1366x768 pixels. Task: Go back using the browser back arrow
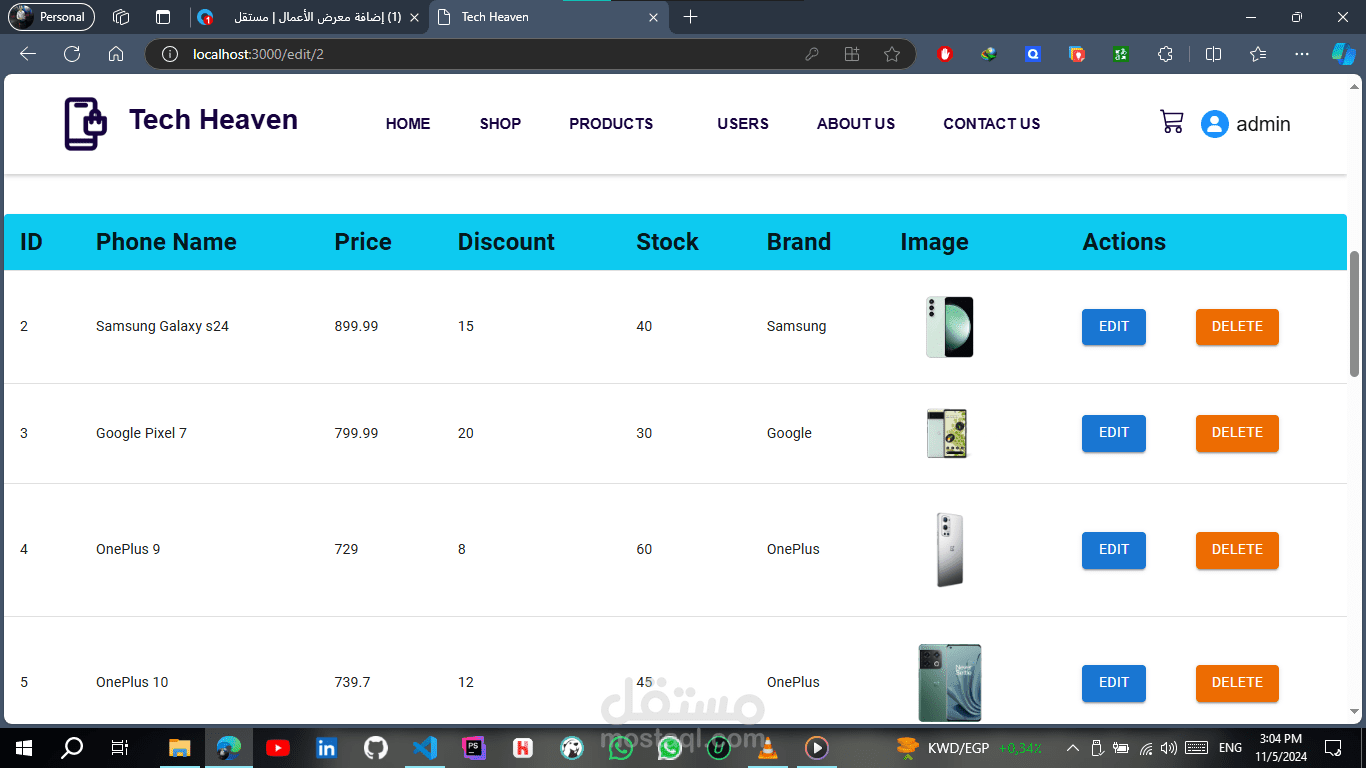pos(28,54)
